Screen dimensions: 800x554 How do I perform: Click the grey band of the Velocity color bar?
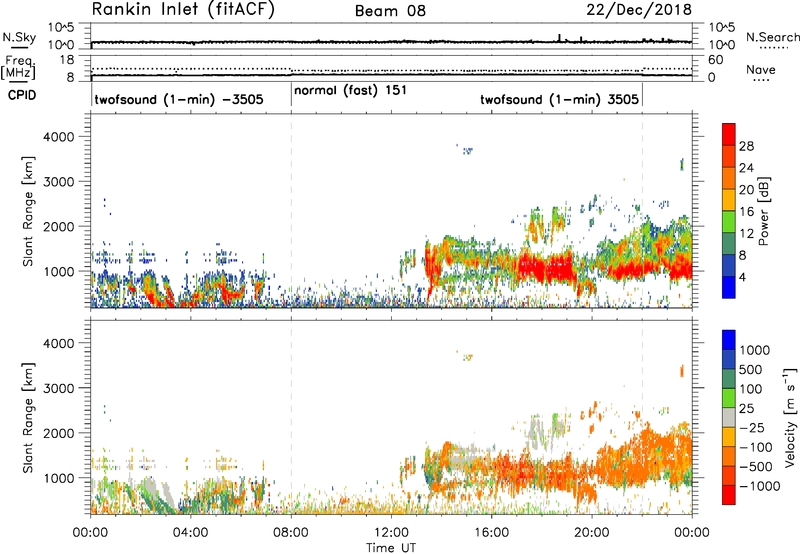click(x=729, y=418)
